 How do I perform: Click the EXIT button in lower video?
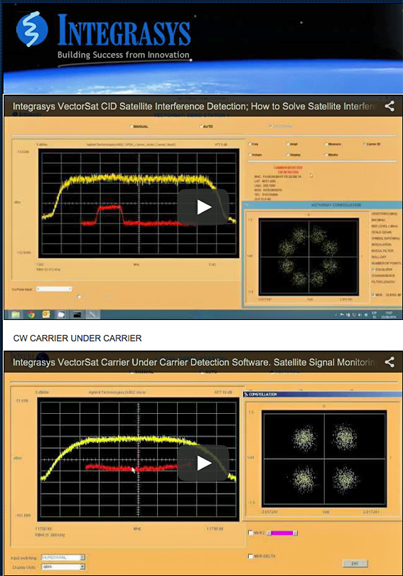coord(355,563)
